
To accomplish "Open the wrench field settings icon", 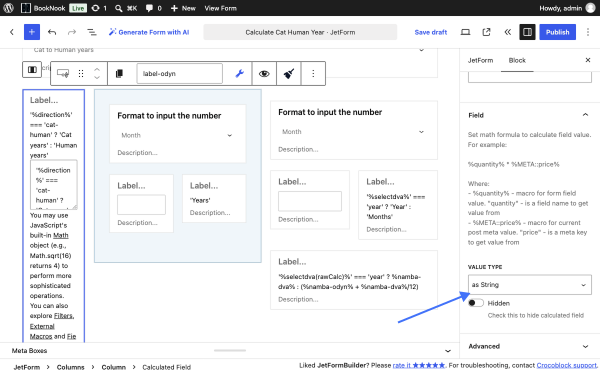I will pyautogui.click(x=240, y=73).
